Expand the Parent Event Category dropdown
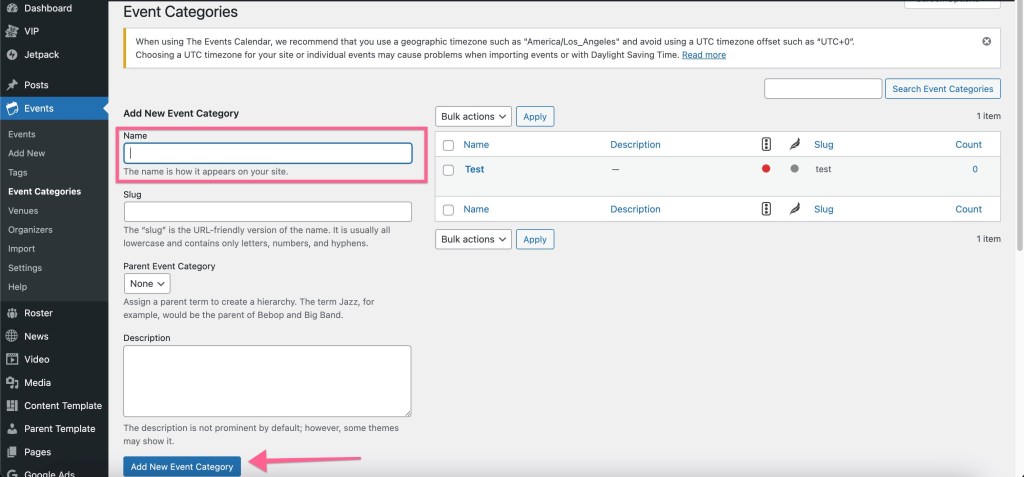This screenshot has height=477, width=1024. pos(147,284)
